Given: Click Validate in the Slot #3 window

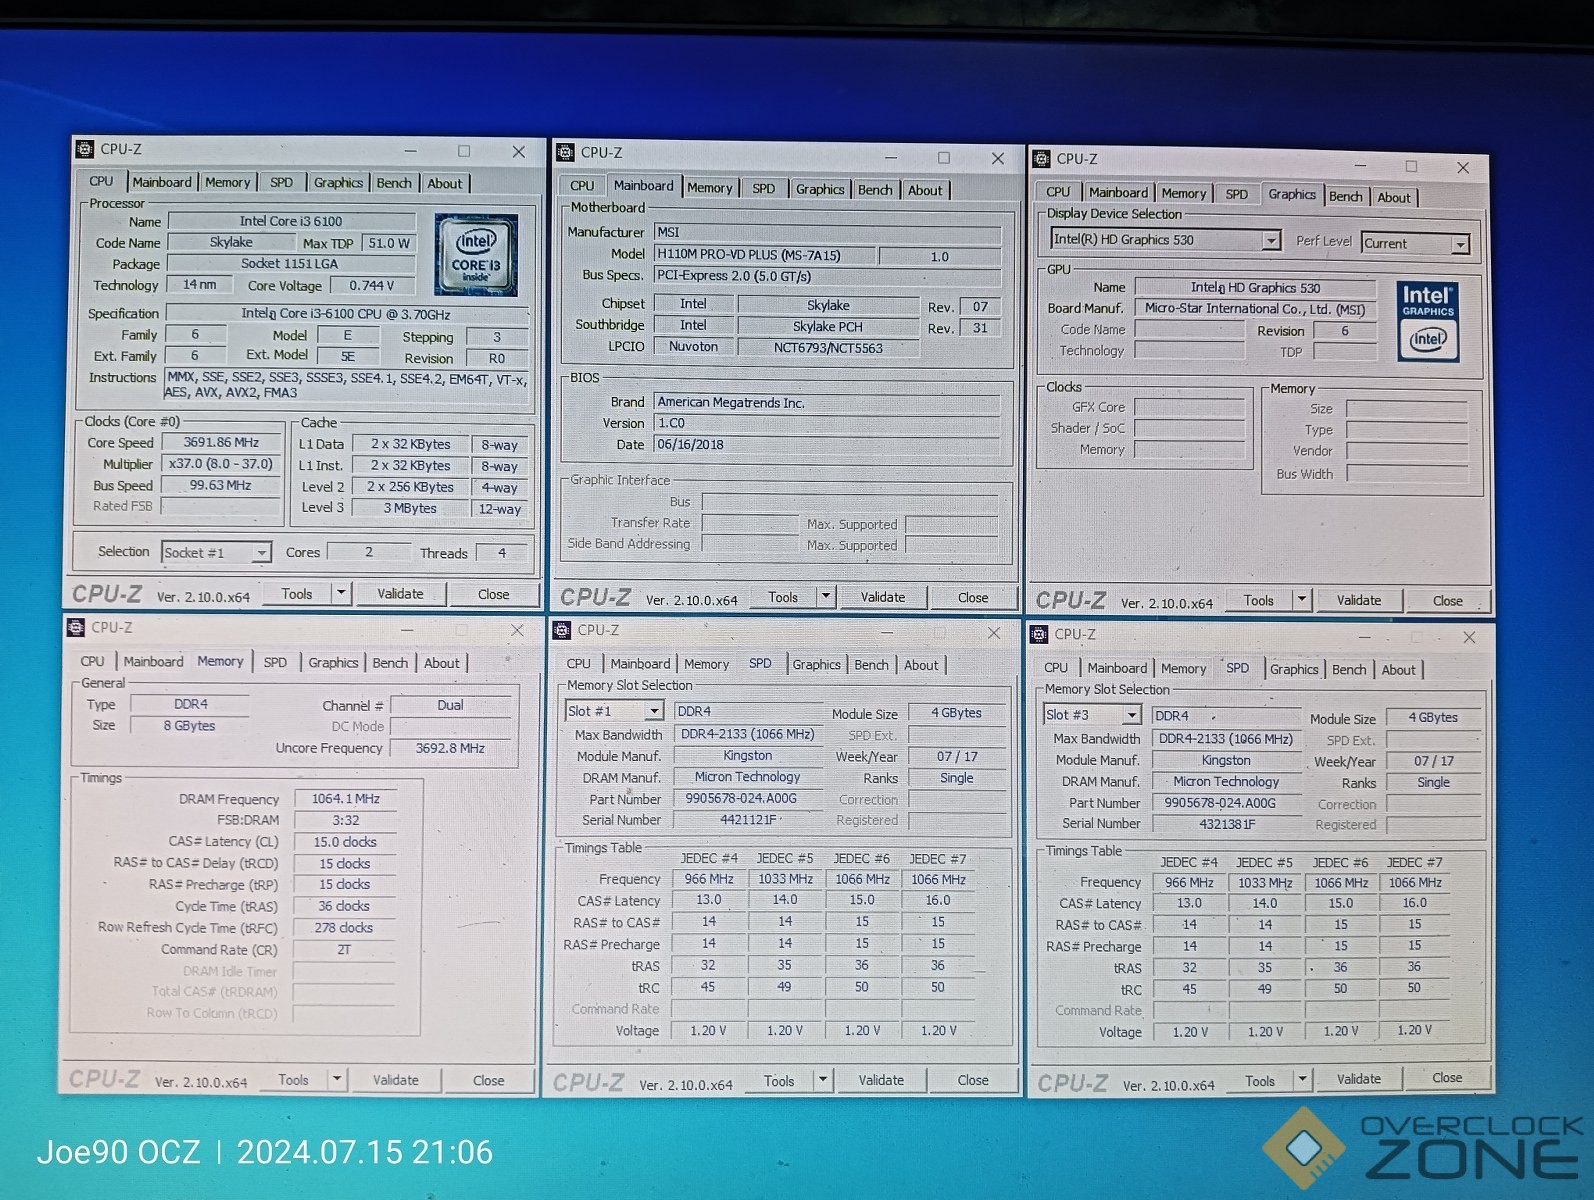Looking at the screenshot, I should [1359, 1079].
